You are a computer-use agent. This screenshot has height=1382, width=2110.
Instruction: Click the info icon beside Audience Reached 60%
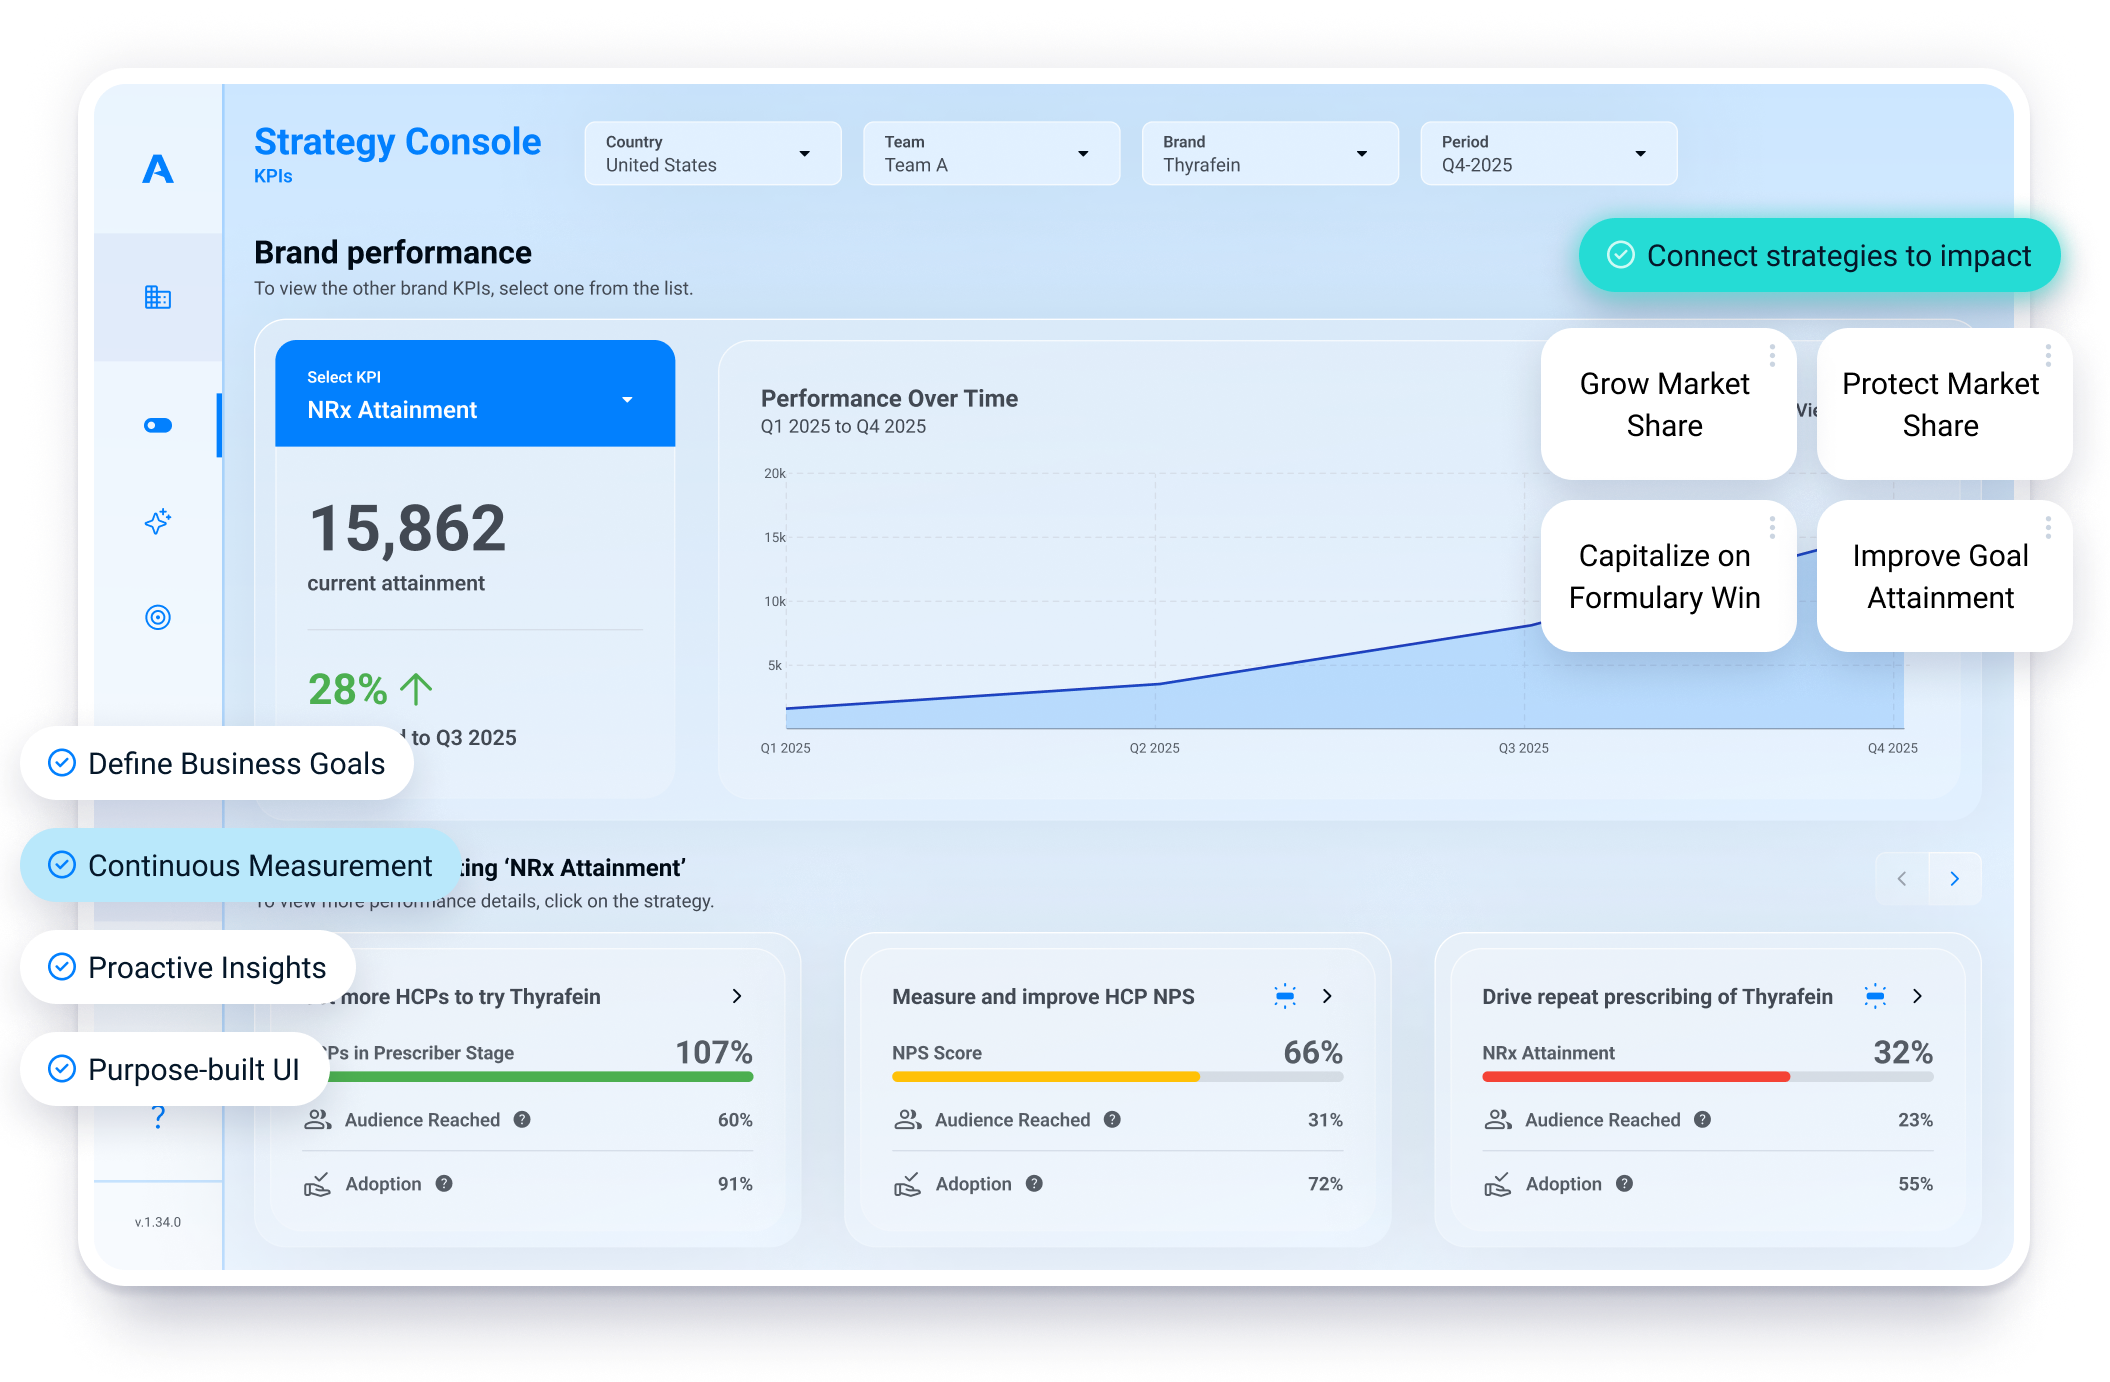[521, 1120]
